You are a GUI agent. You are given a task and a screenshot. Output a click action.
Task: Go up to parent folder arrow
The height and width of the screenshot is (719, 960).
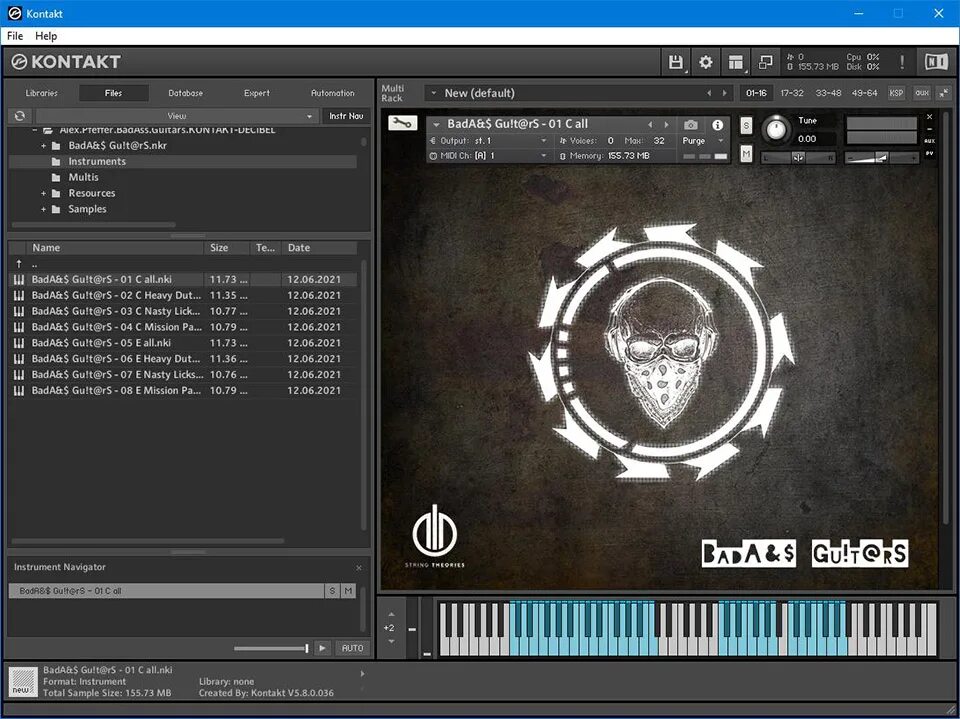pos(19,264)
